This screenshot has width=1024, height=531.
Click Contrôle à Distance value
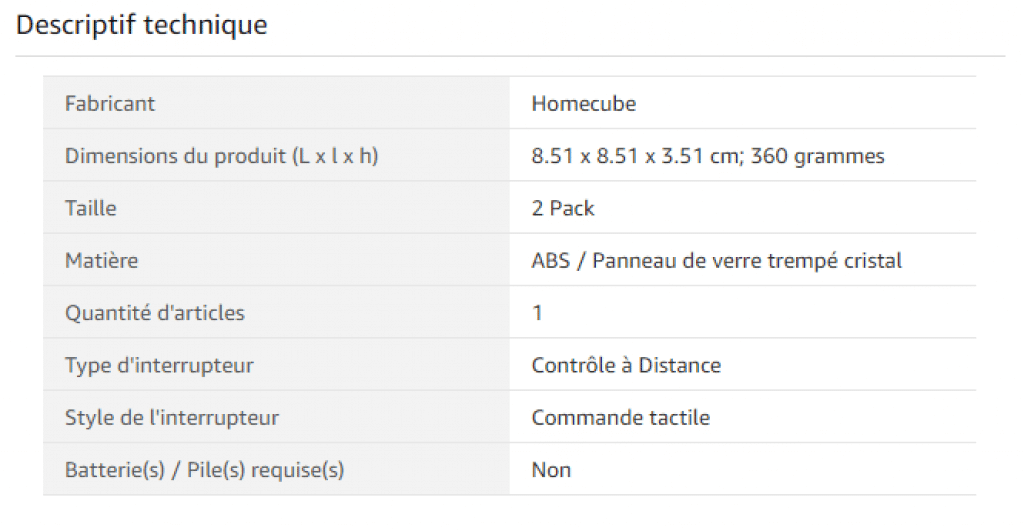pyautogui.click(x=626, y=364)
